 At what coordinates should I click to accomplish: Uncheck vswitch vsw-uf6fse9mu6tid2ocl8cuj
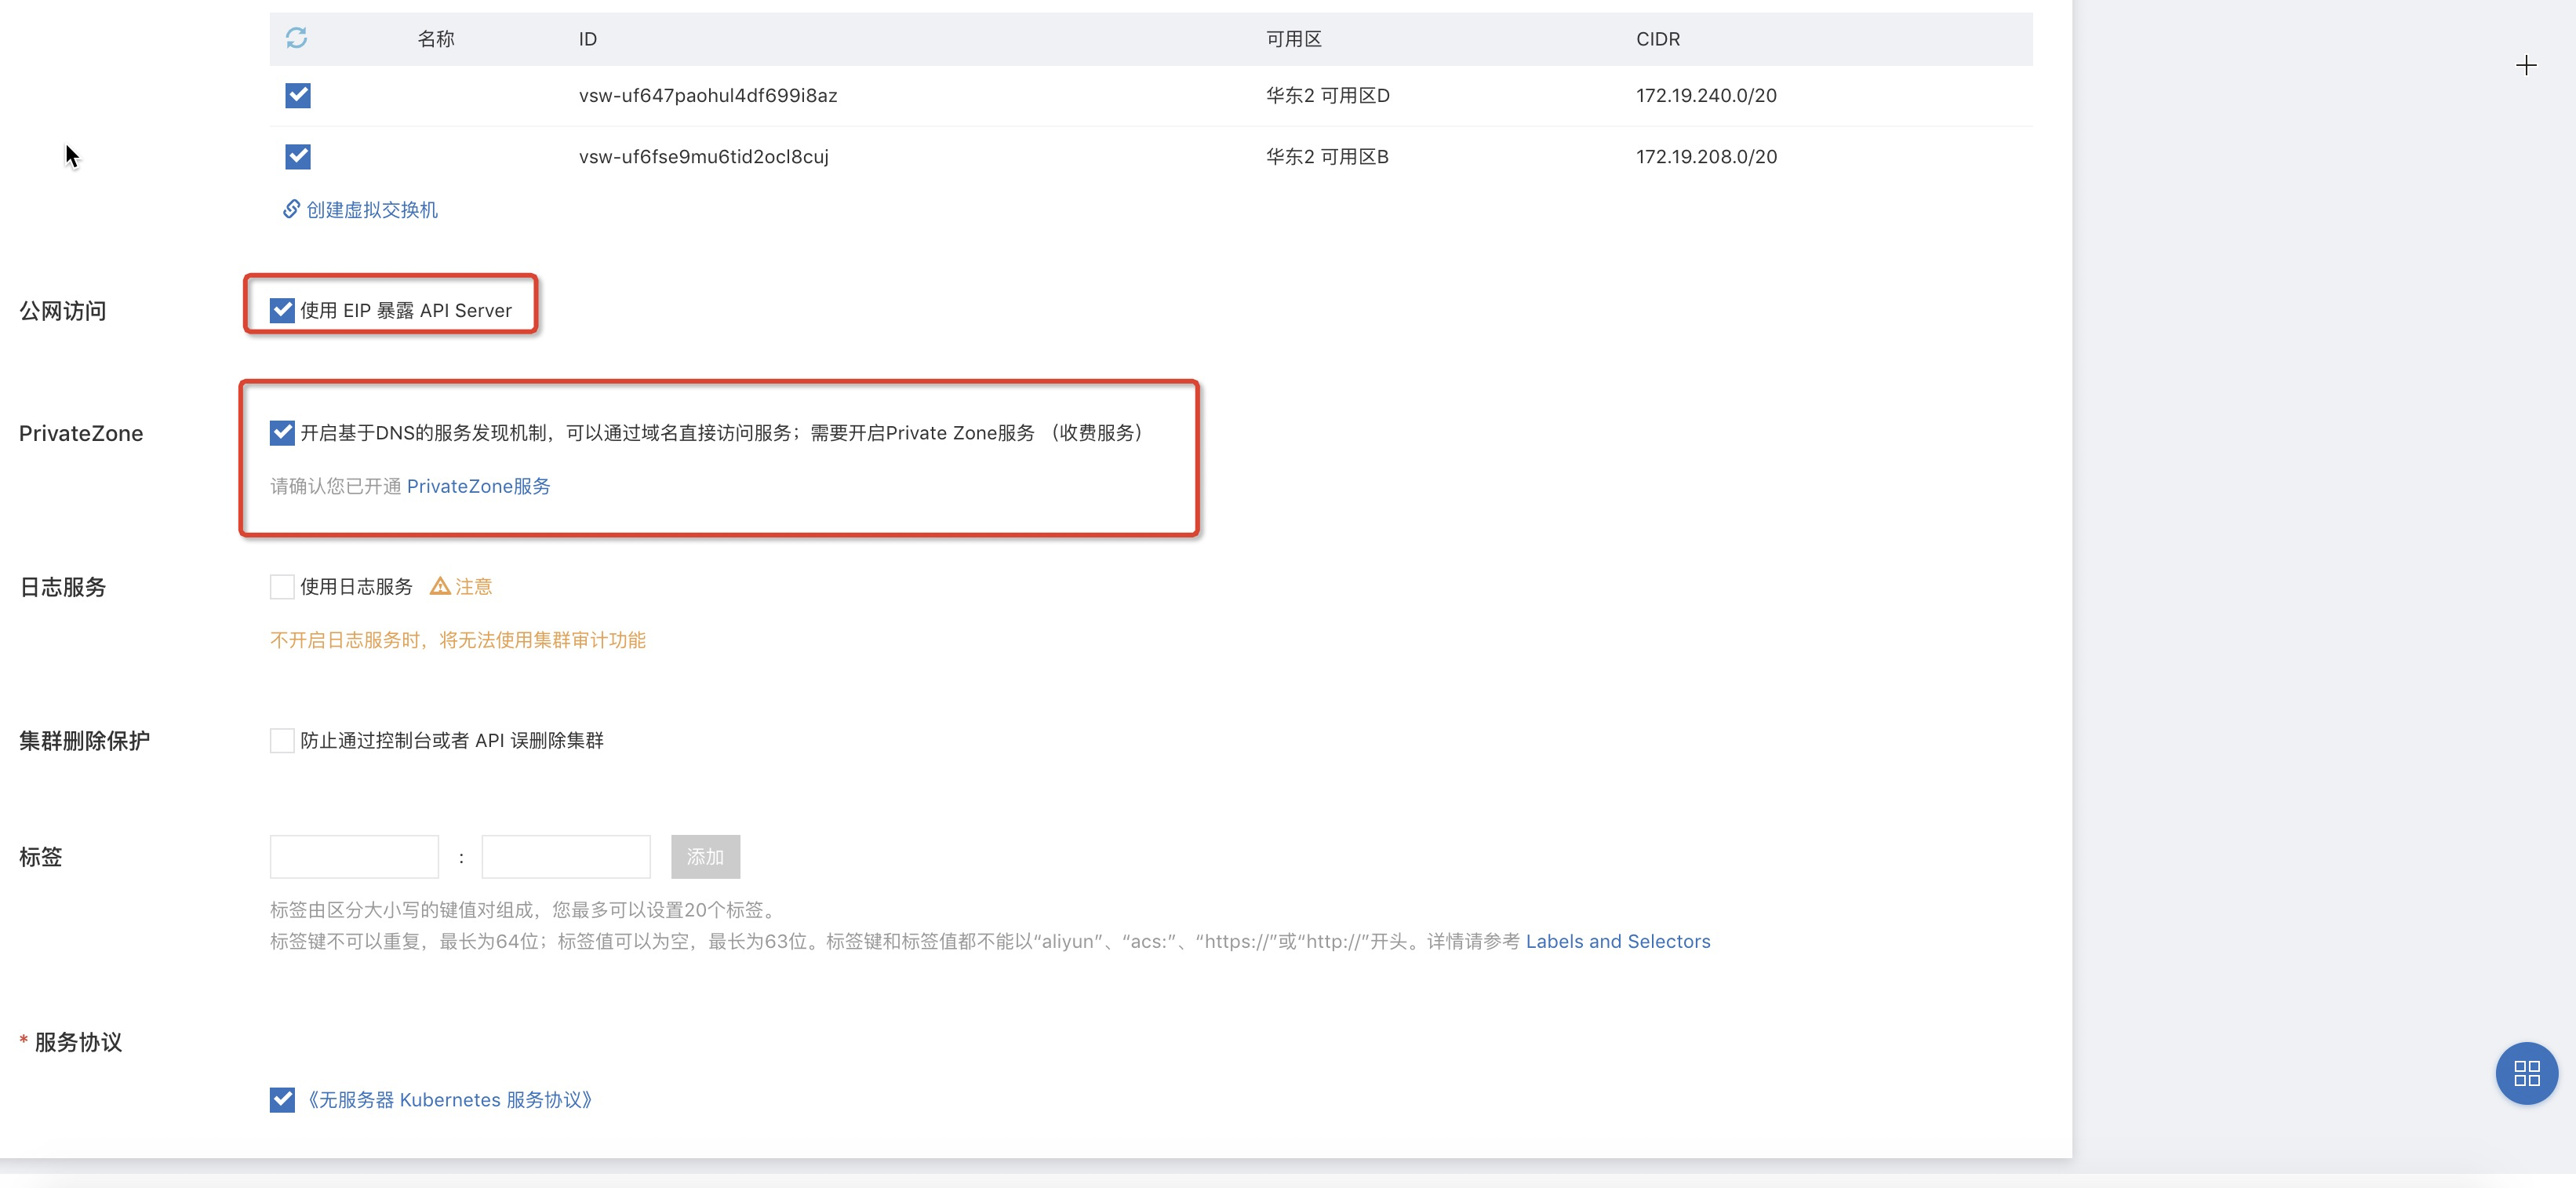click(298, 156)
